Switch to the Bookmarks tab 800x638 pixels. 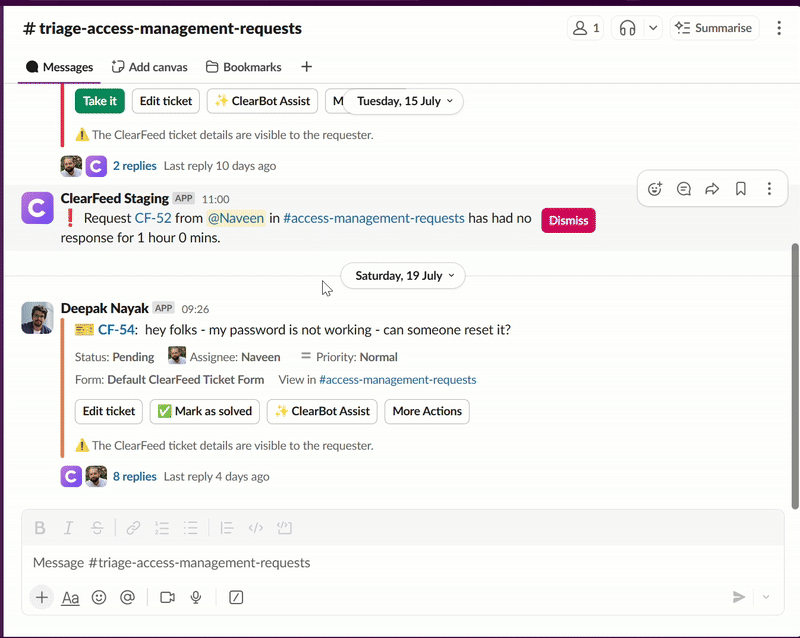coord(243,67)
